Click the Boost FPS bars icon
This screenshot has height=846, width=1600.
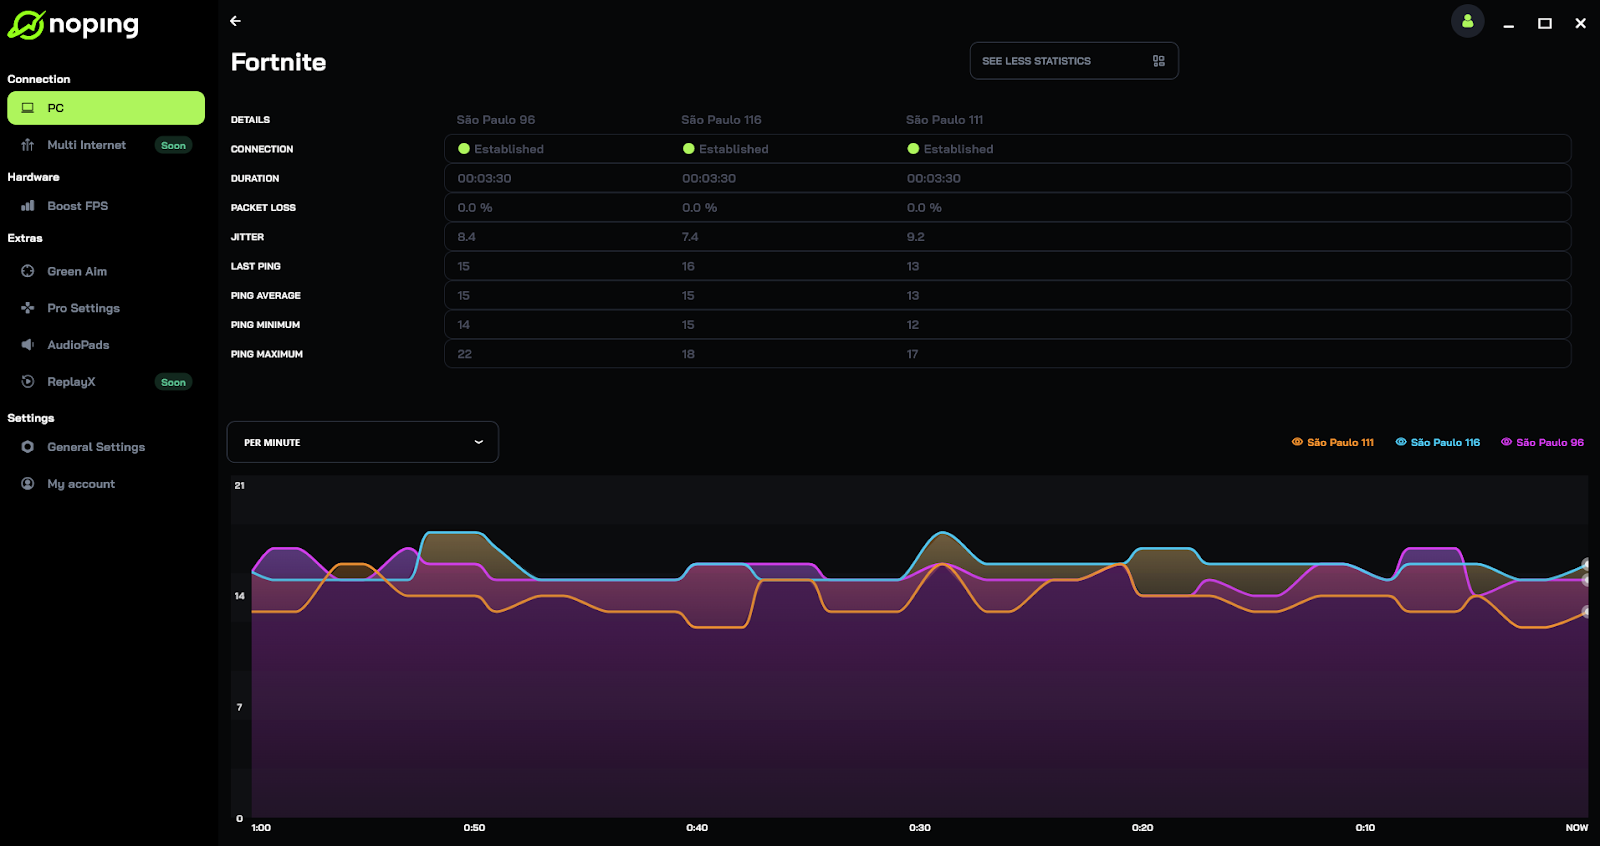pyautogui.click(x=28, y=206)
